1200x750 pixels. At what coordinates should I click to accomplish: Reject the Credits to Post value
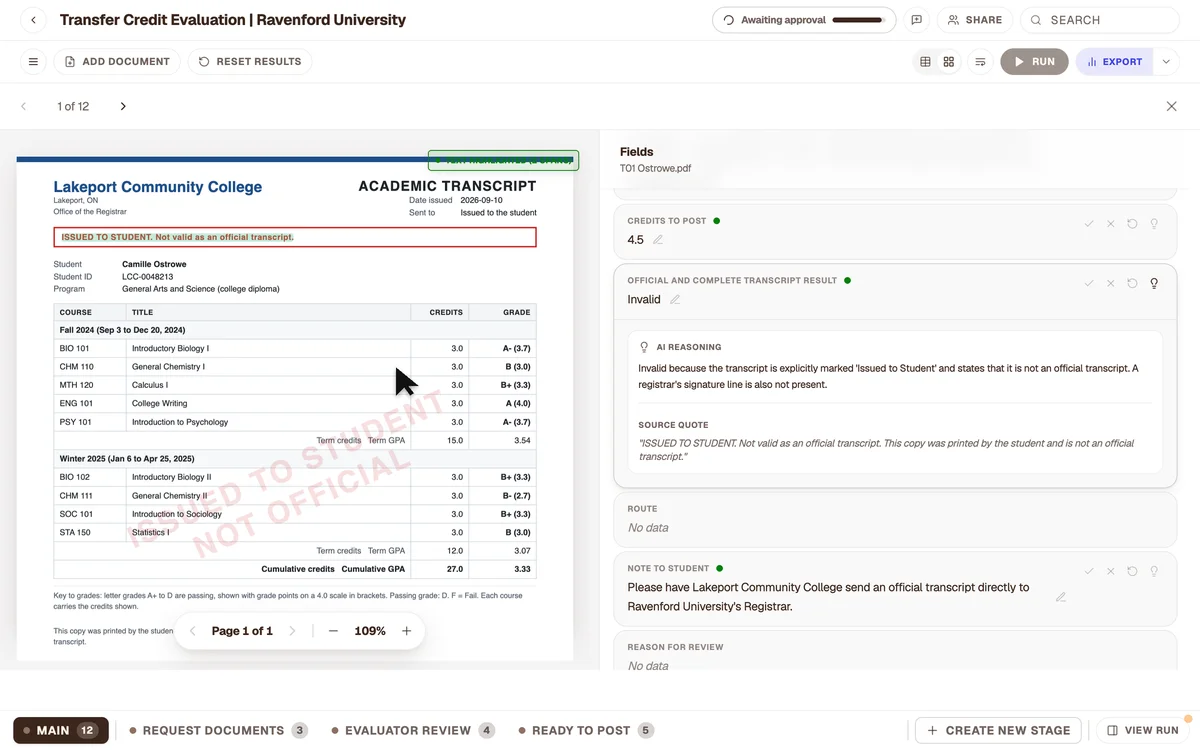[1110, 224]
